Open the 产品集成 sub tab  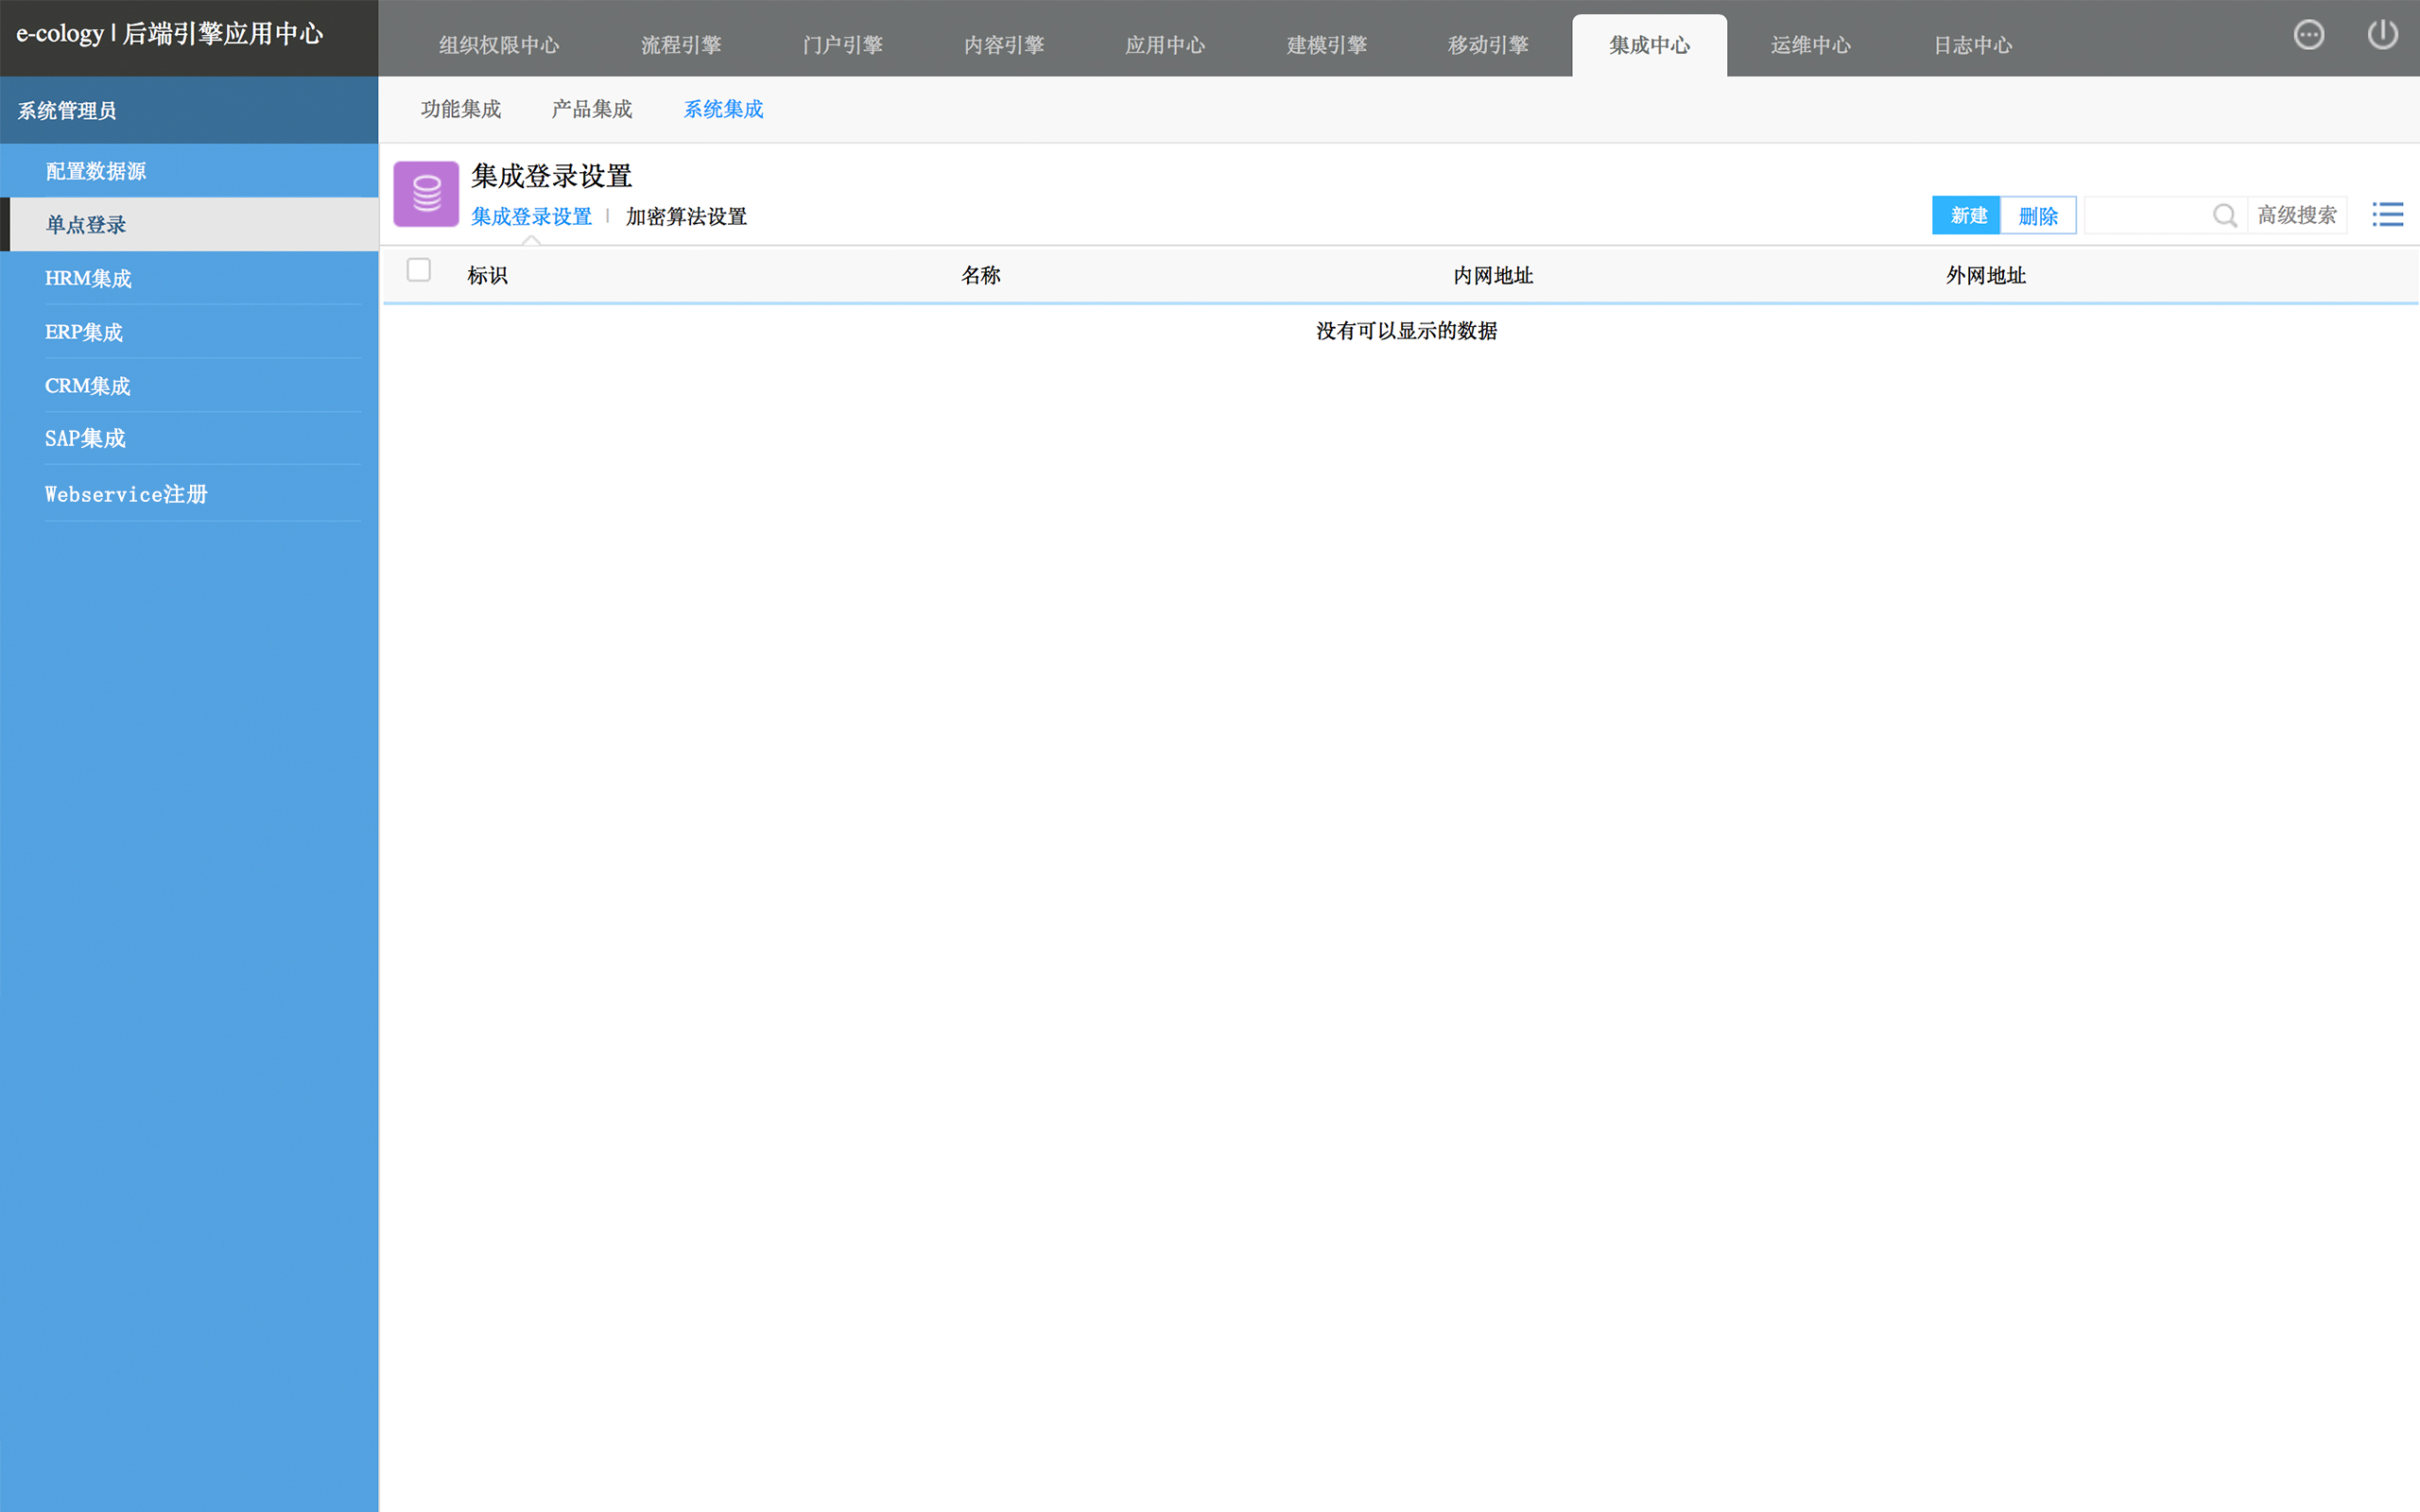pyautogui.click(x=592, y=109)
